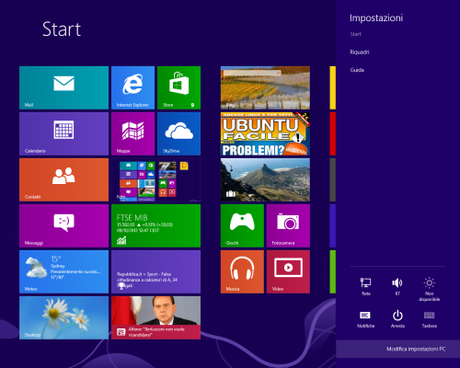
Task: Open the SkyDrive cloud tile
Action: coord(179,134)
